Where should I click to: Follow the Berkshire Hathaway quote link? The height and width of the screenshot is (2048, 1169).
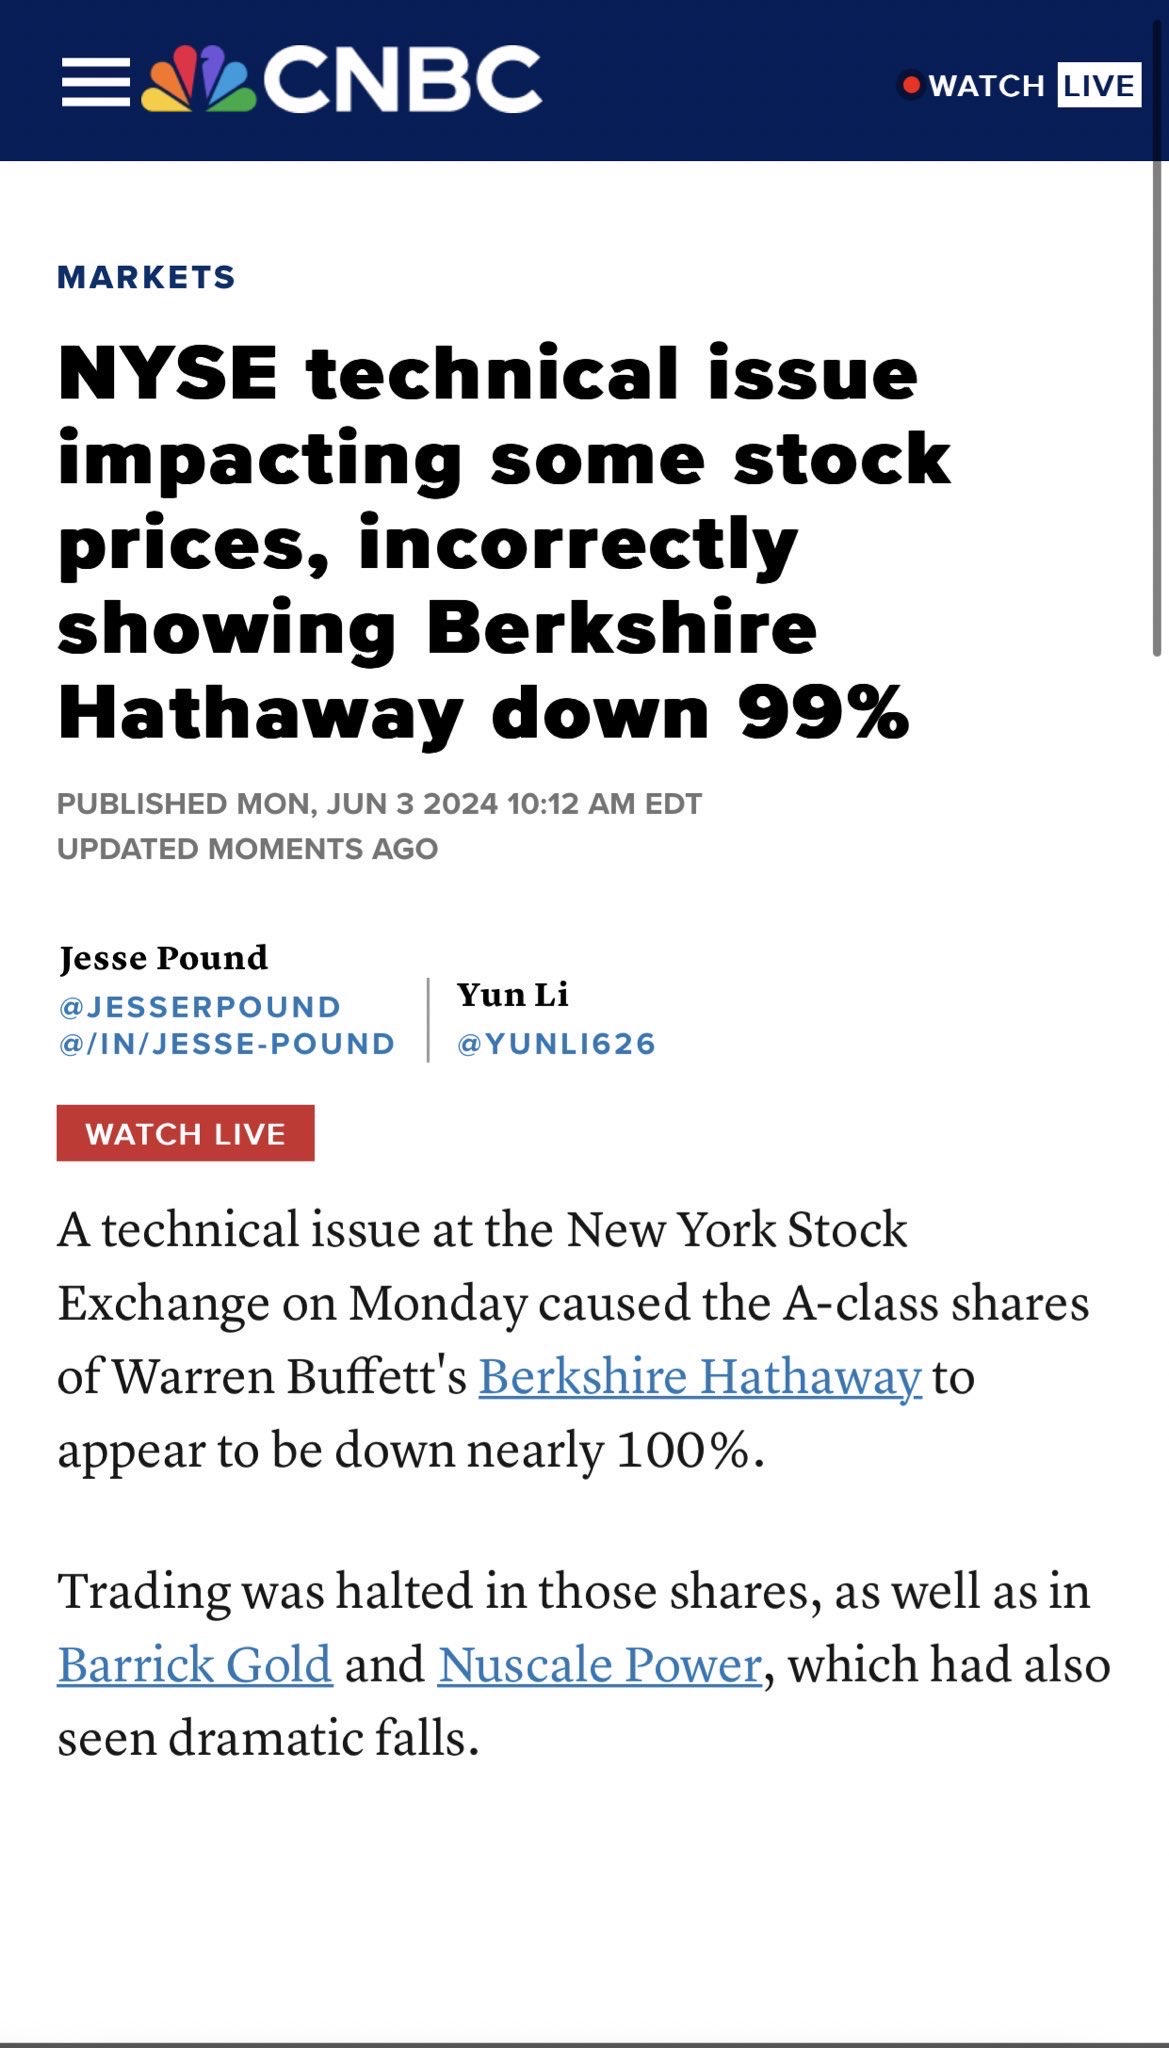click(700, 1377)
